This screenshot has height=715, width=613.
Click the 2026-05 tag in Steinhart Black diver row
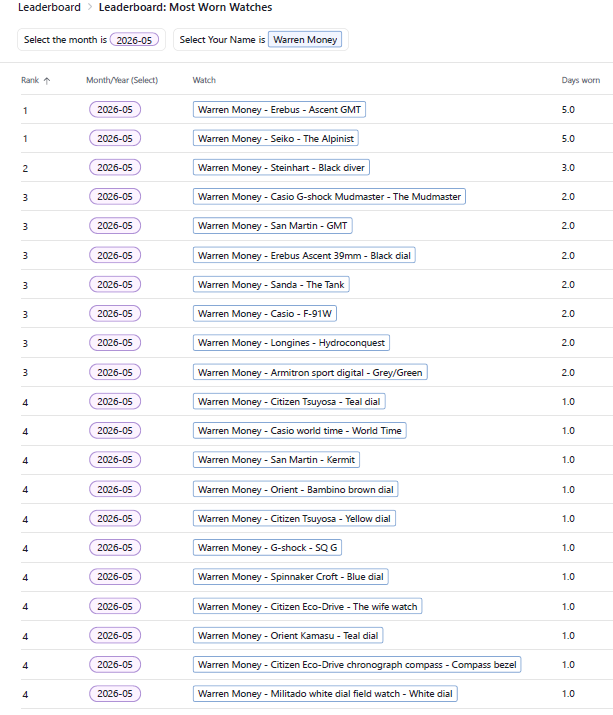coord(115,167)
